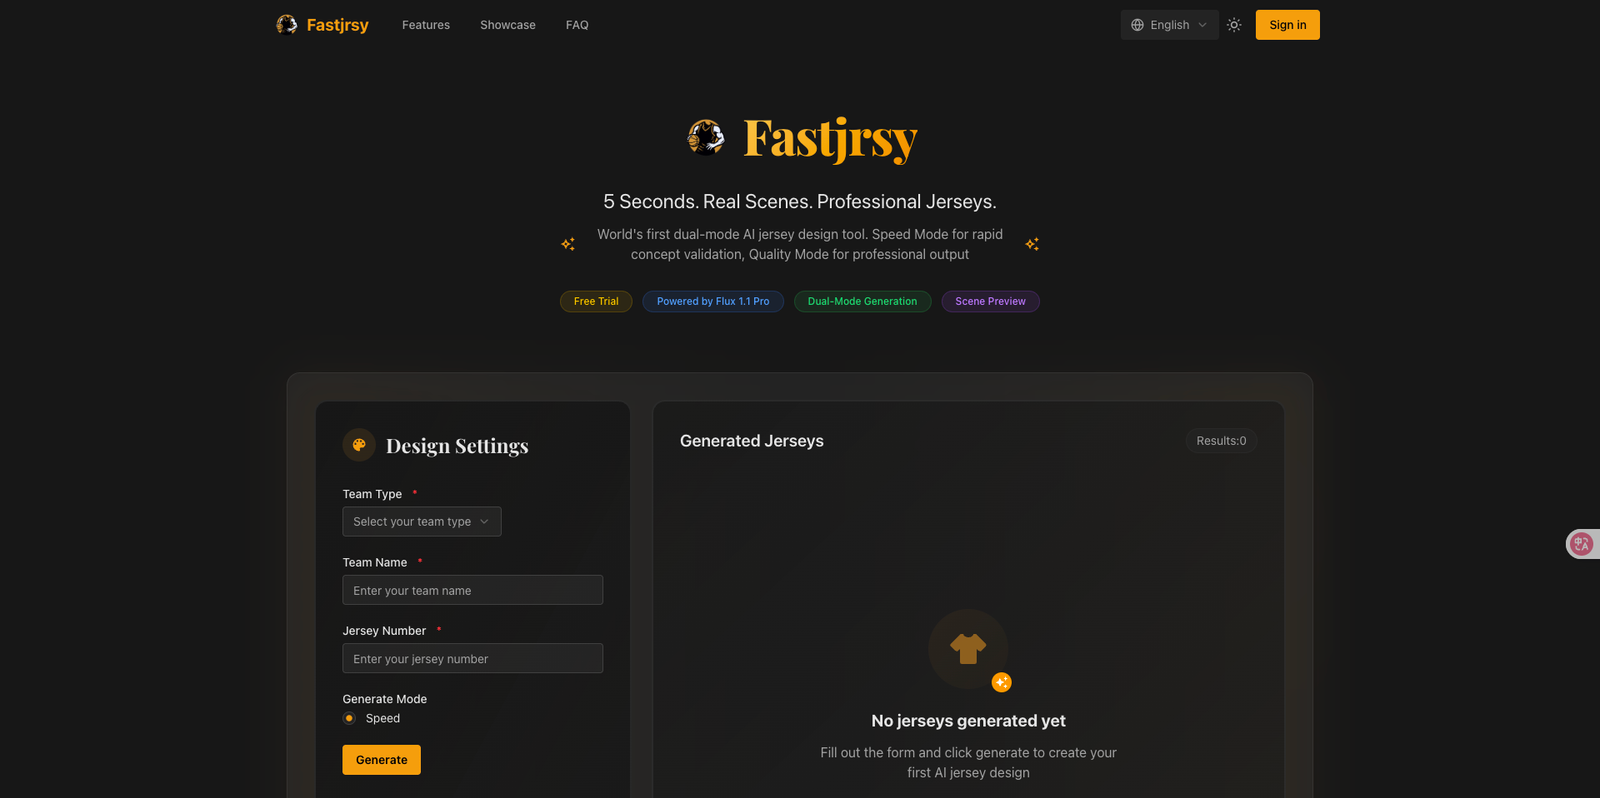Click the globe language icon
This screenshot has width=1600, height=798.
tap(1137, 25)
